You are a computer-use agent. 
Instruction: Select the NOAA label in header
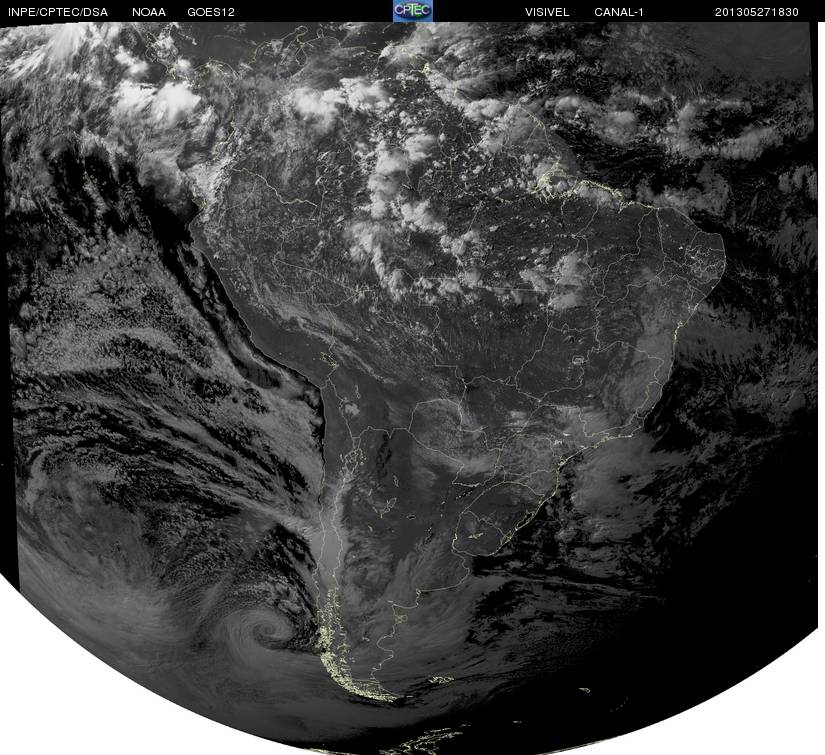(149, 12)
